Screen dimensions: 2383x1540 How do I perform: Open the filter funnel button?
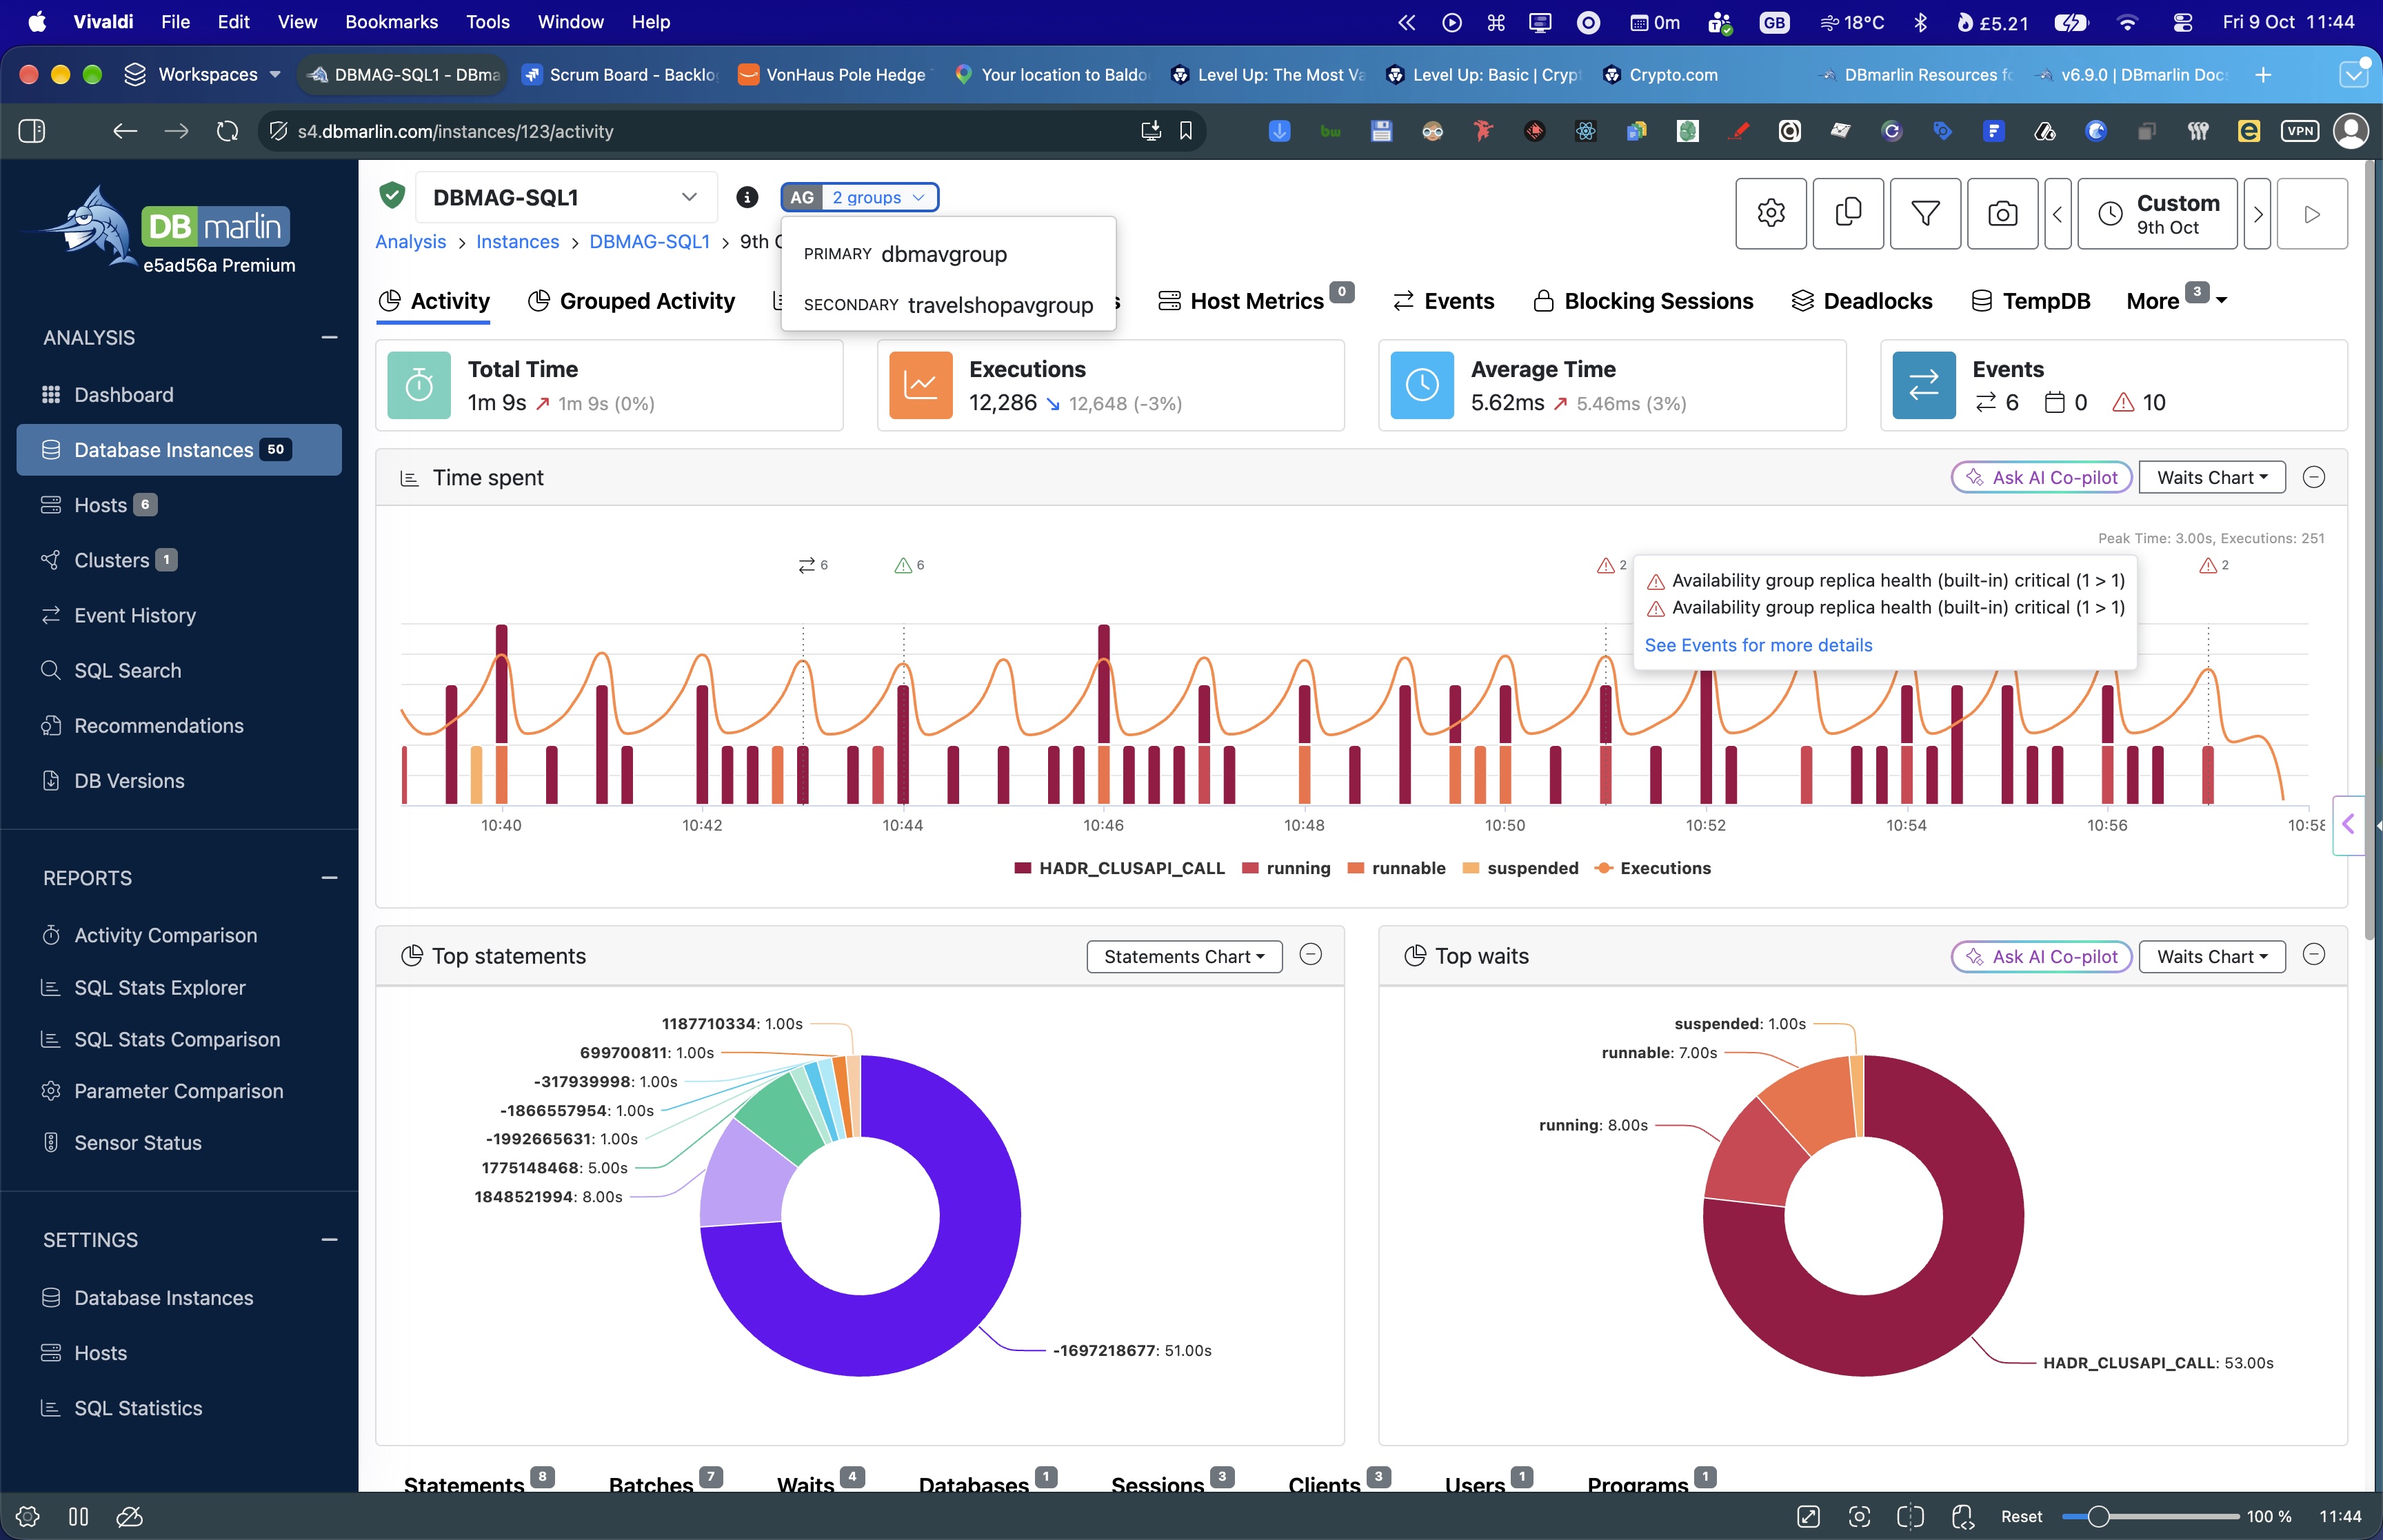1925,213
